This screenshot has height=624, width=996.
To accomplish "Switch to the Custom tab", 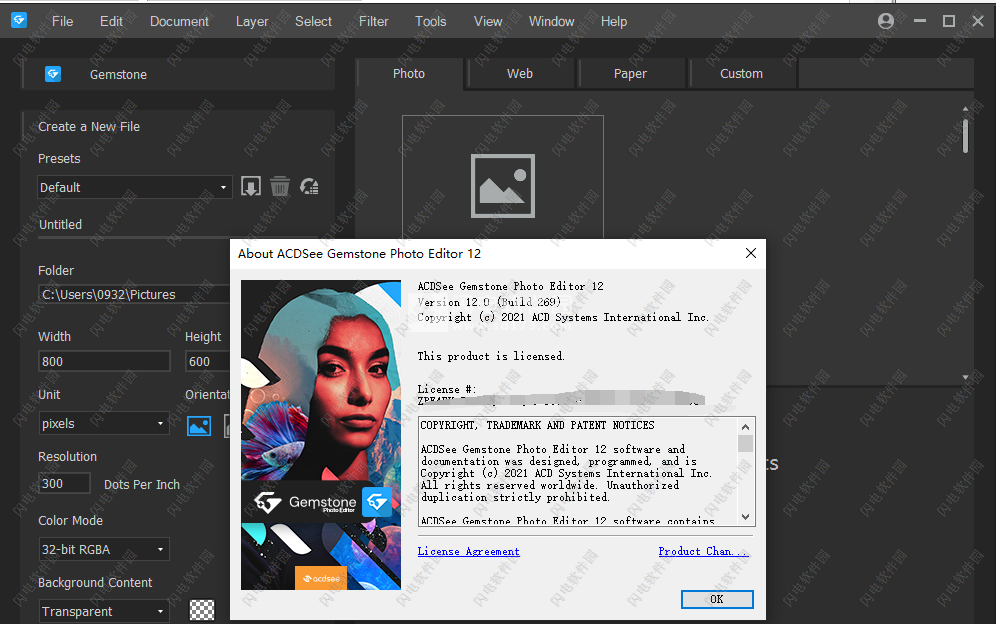I will click(x=741, y=74).
